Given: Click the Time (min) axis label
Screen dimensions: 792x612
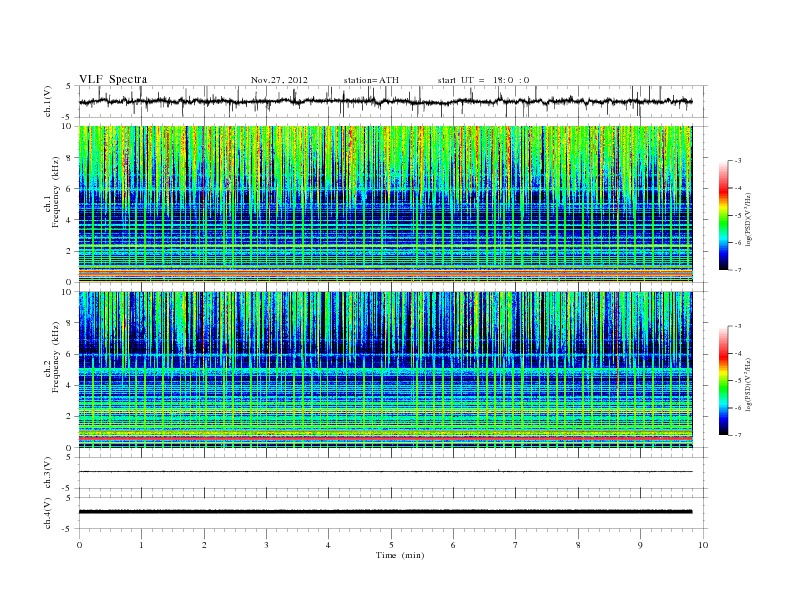Looking at the screenshot, I should coord(400,555).
